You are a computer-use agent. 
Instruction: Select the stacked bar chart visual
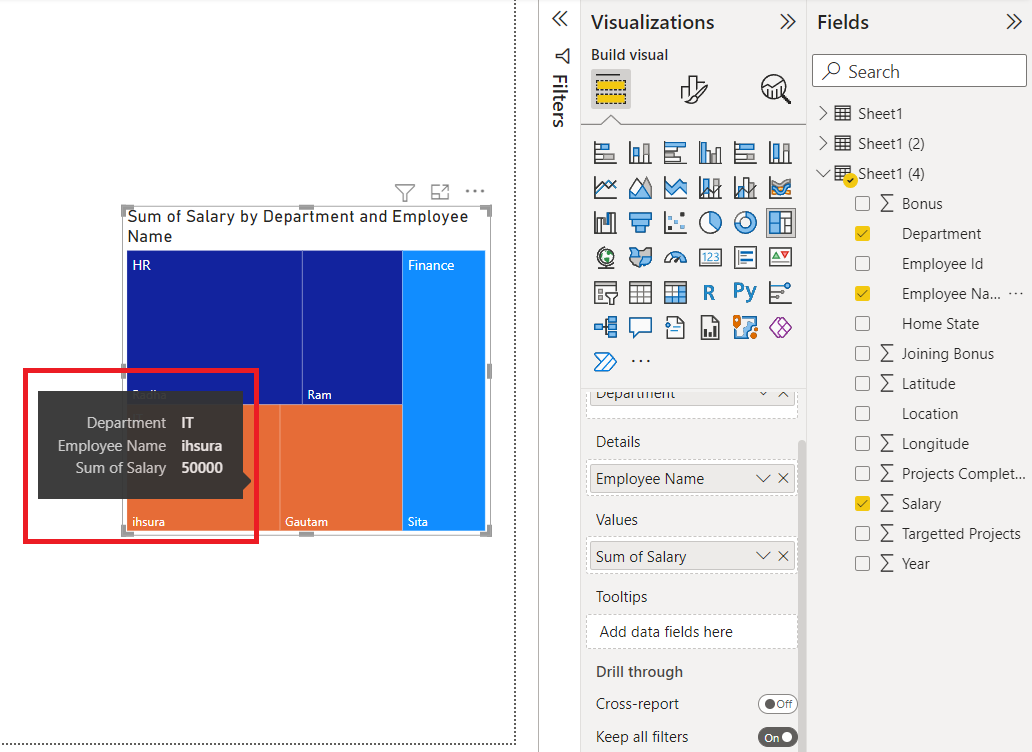tap(605, 153)
